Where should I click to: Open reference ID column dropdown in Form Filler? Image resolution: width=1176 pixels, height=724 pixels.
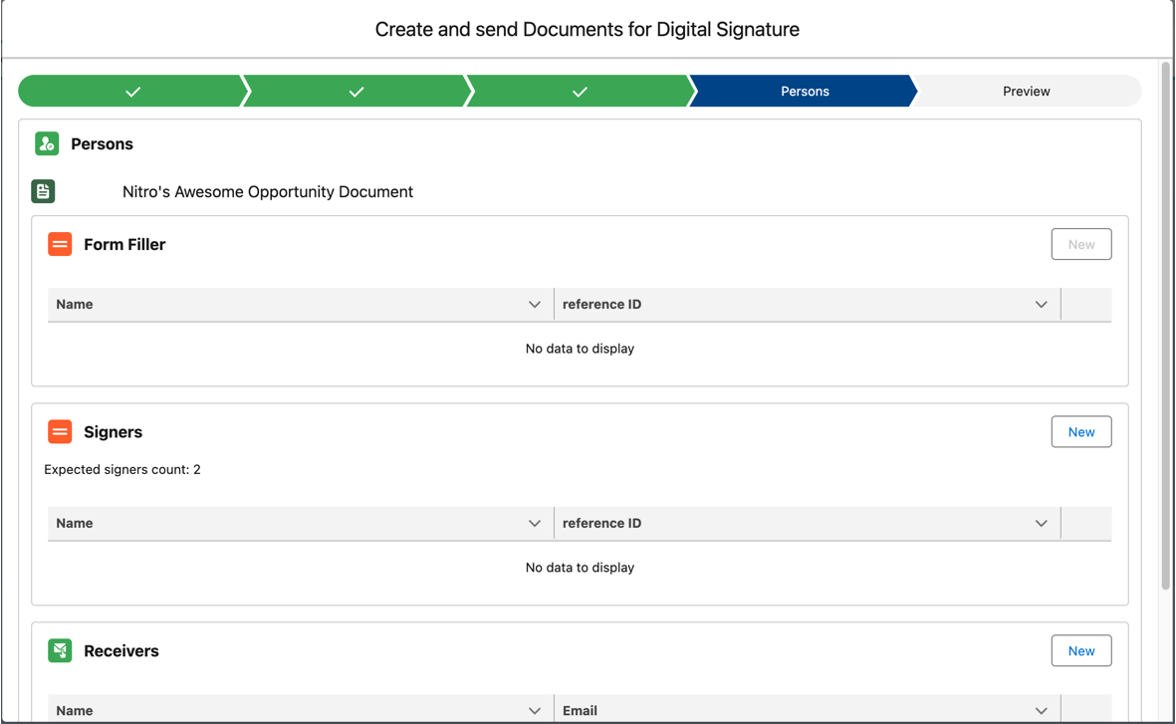point(1041,305)
